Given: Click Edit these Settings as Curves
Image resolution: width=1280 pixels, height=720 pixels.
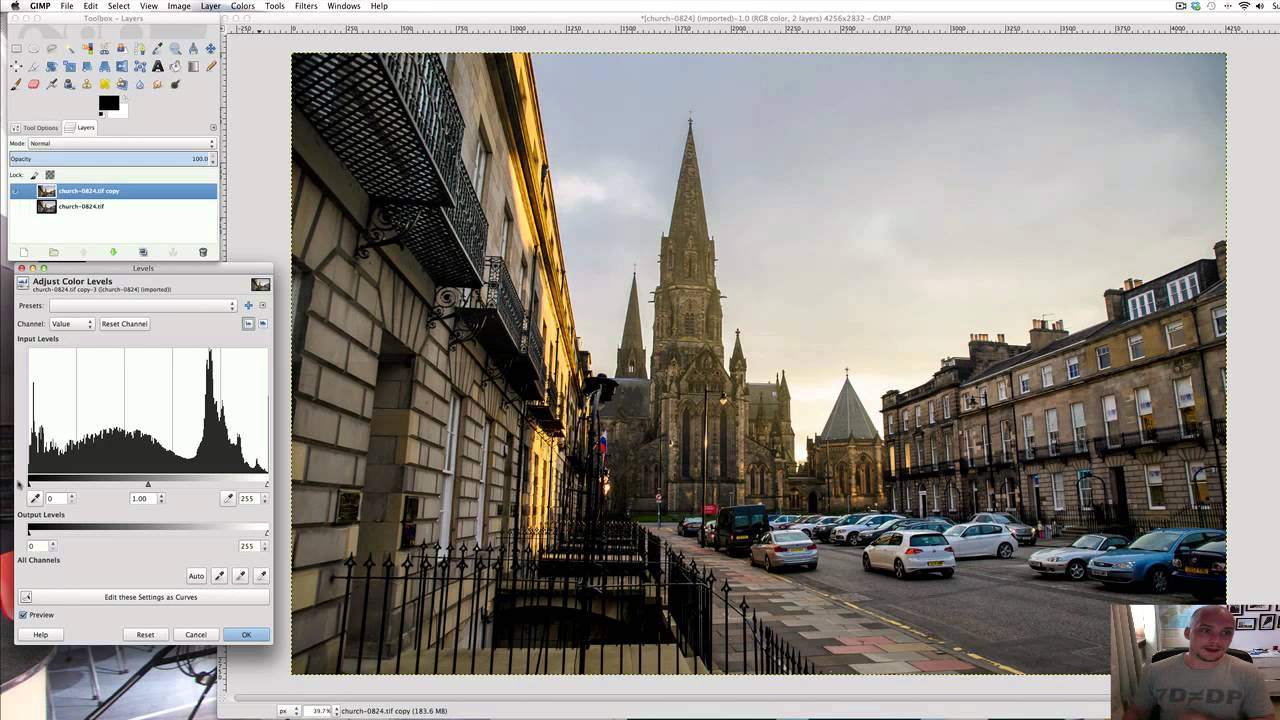Looking at the screenshot, I should click(143, 597).
